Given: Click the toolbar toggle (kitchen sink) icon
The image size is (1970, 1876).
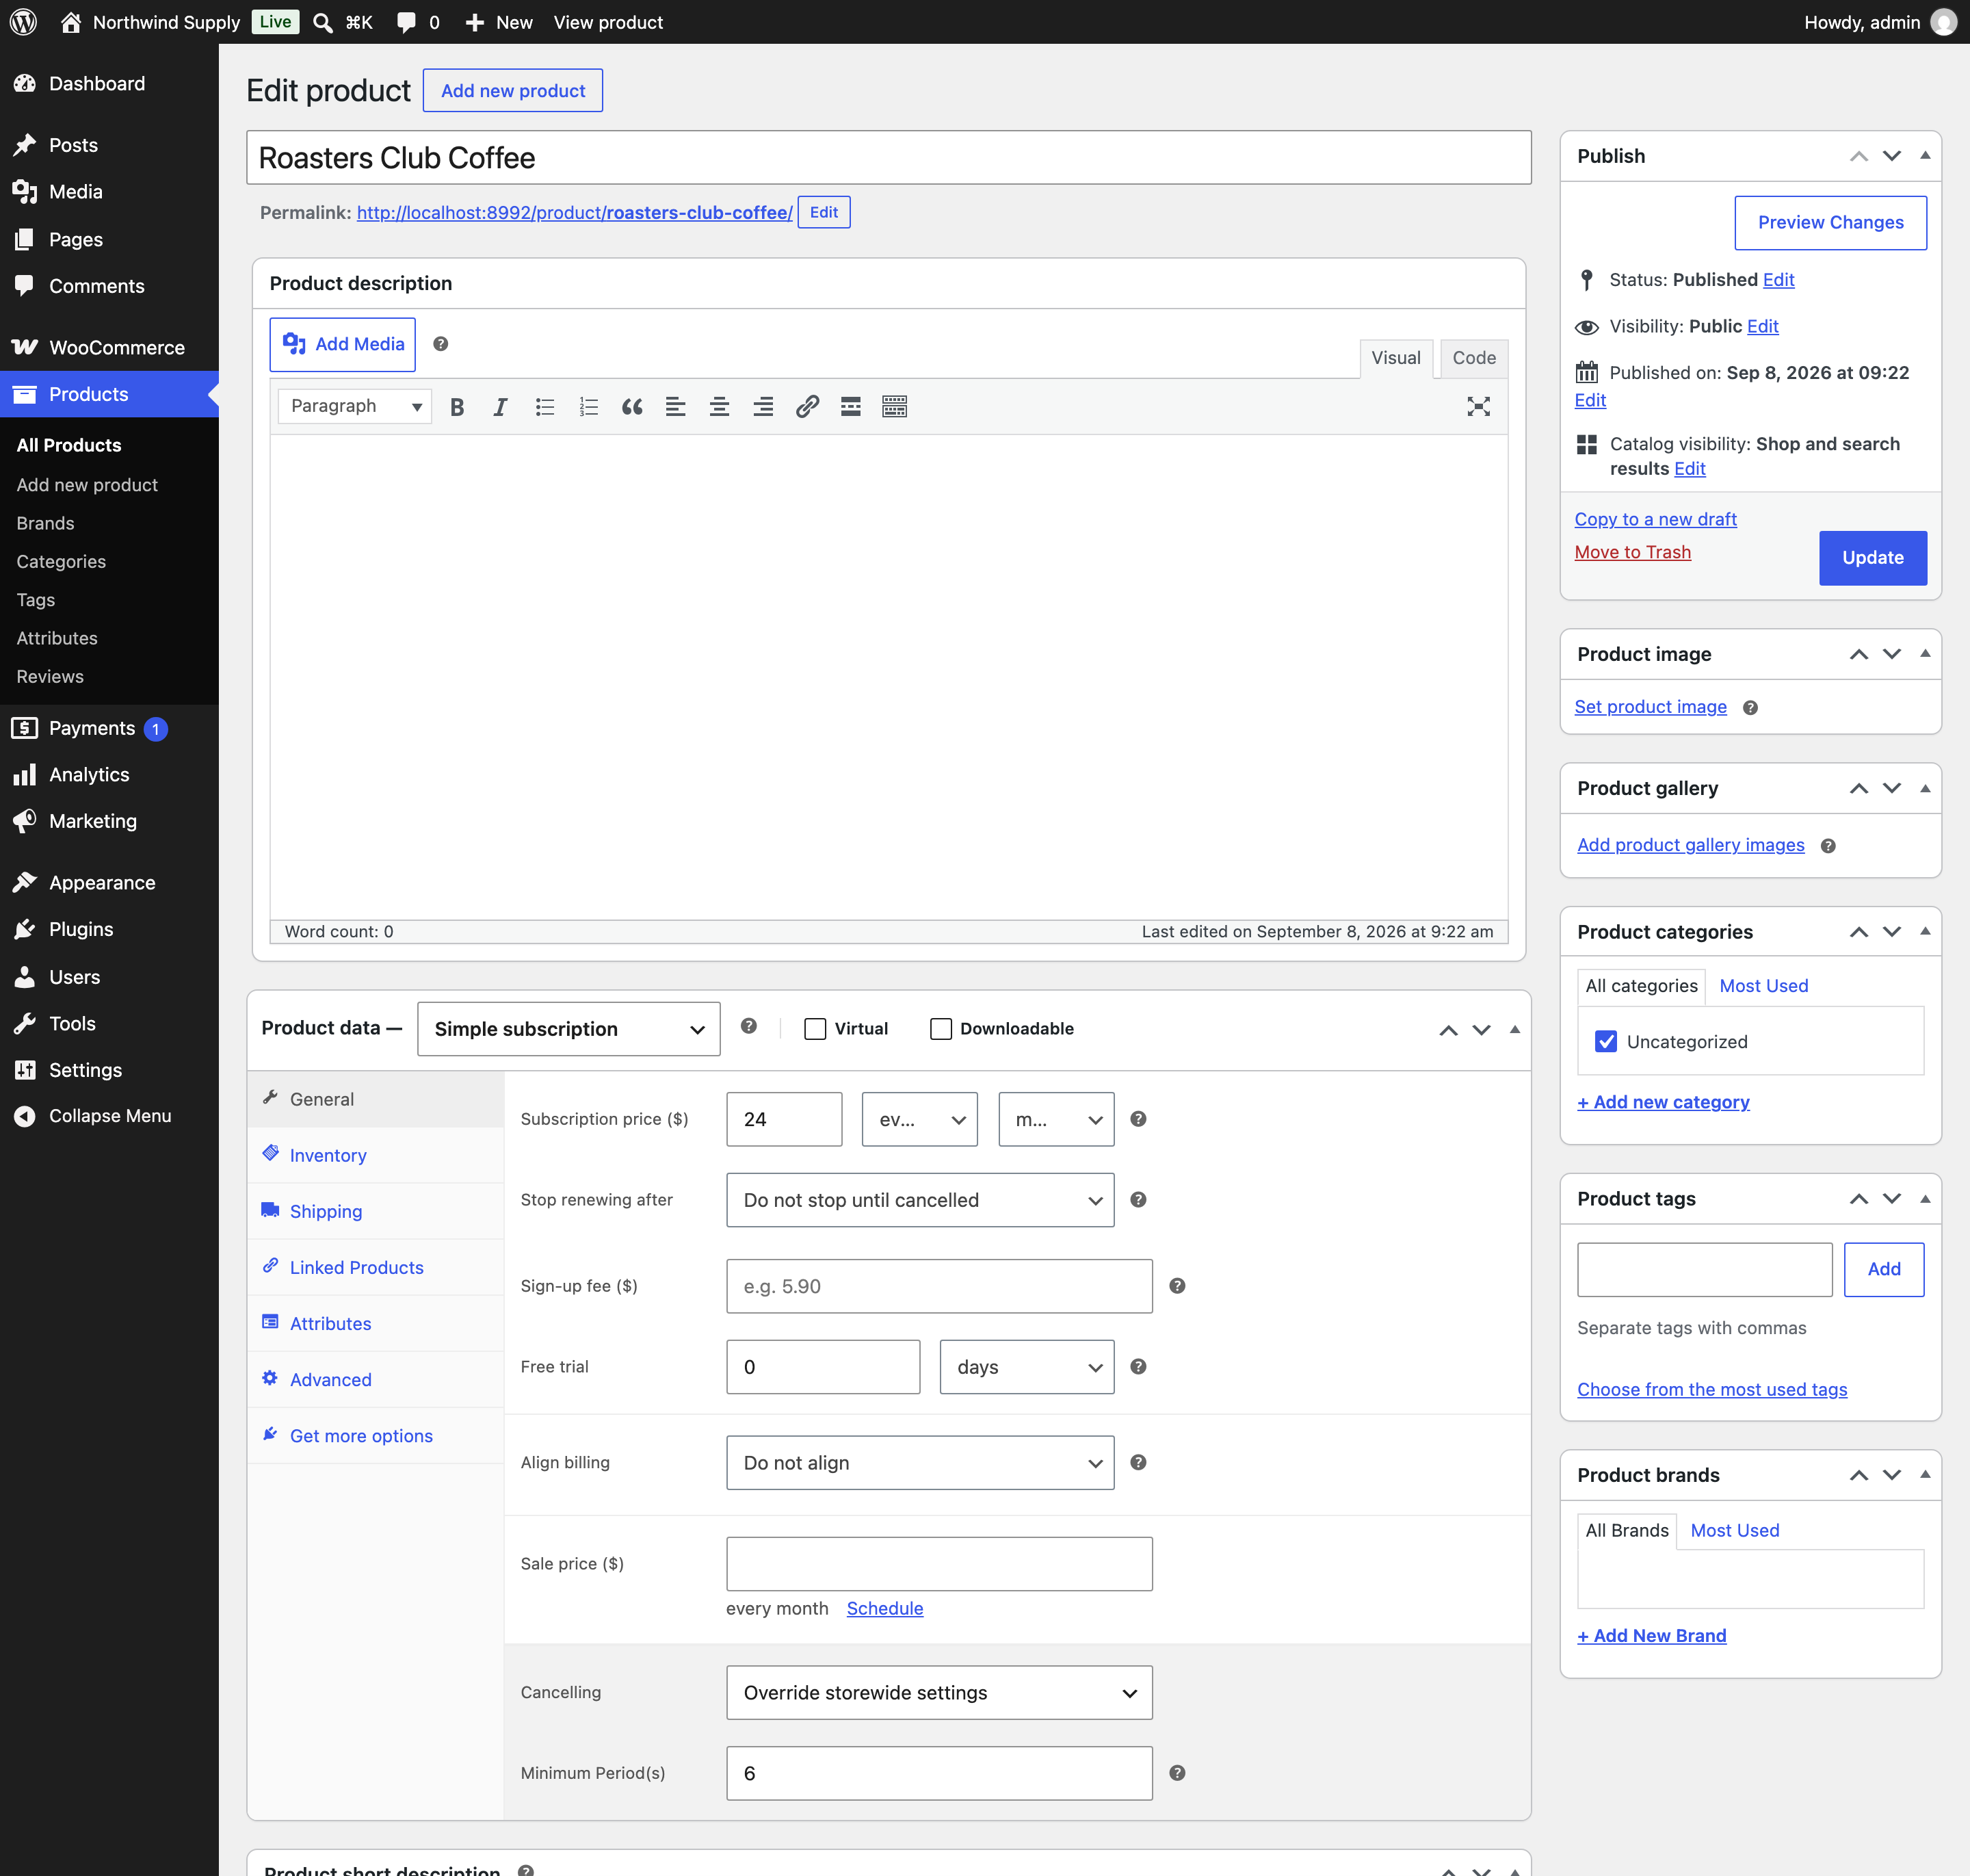Looking at the screenshot, I should pos(895,406).
